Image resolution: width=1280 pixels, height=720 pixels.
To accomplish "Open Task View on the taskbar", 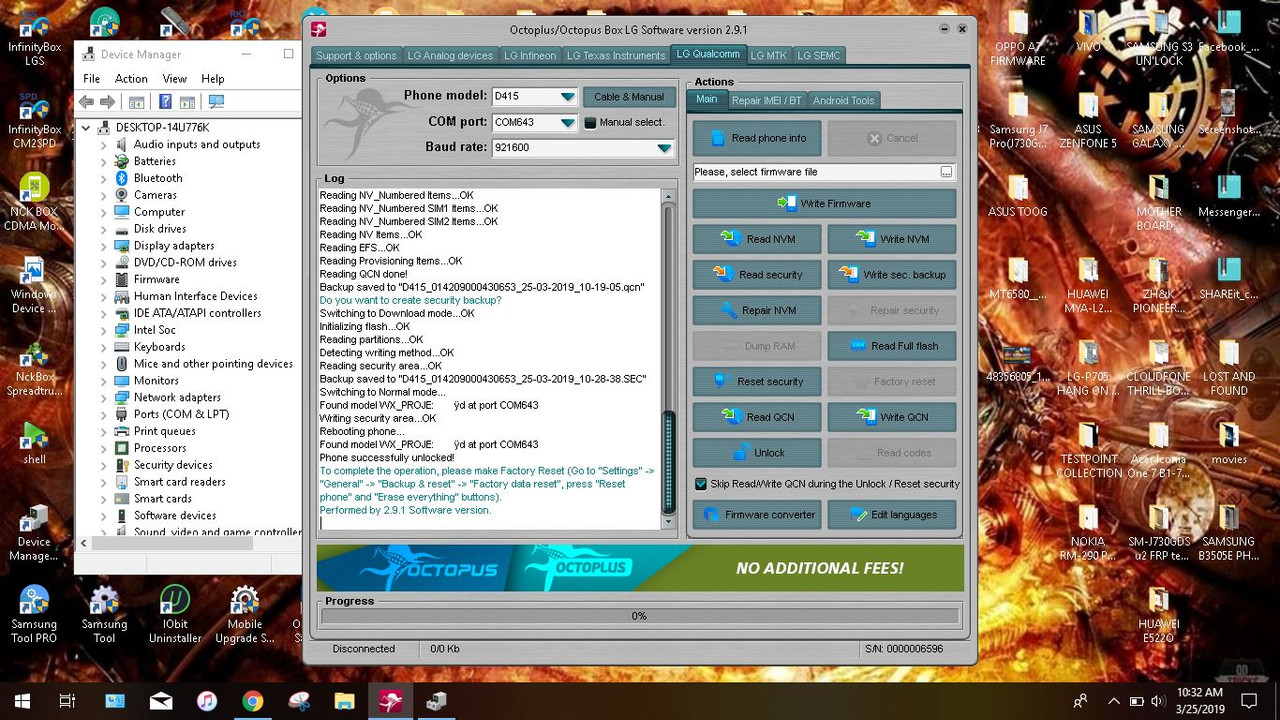I will [67, 701].
